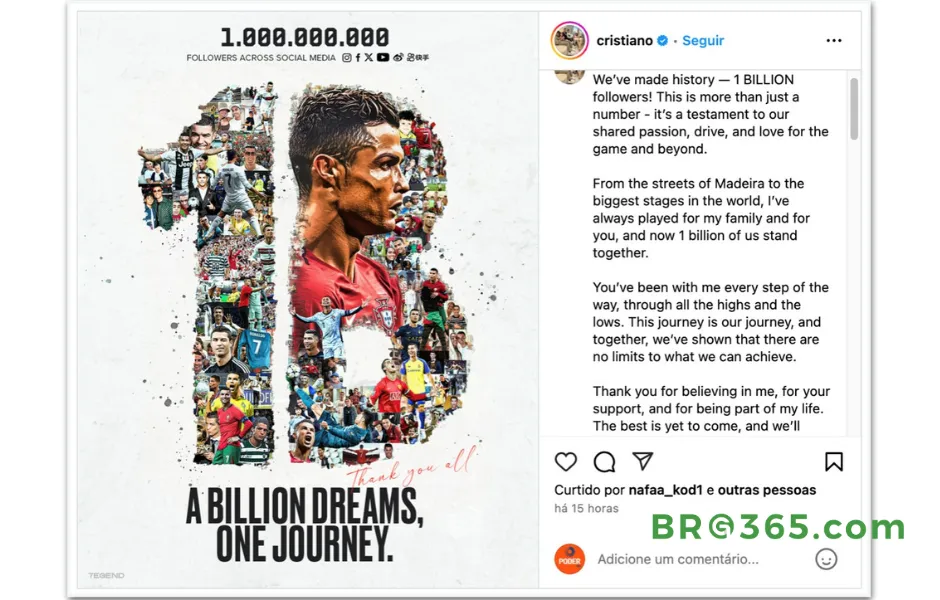Viewport: 940px width, 600px height.
Task: Click the 1 billion followers poster image
Action: tap(307, 300)
